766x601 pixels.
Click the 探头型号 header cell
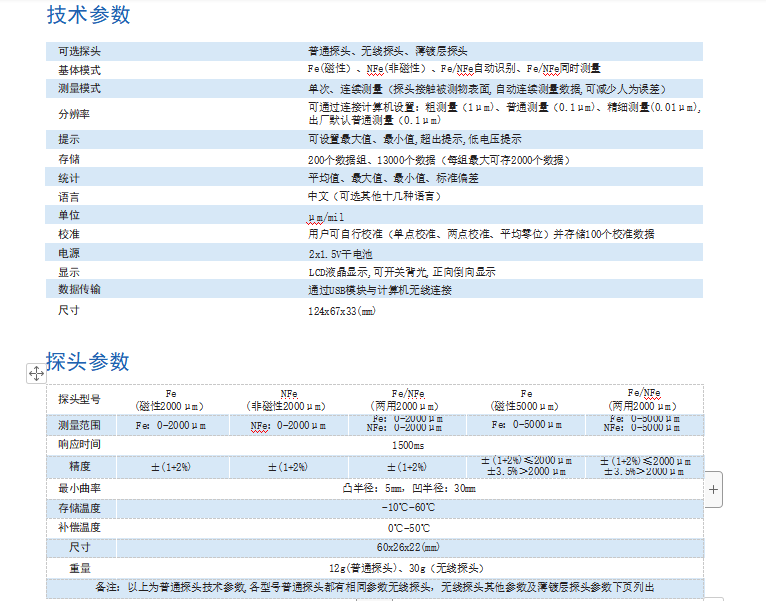click(x=79, y=399)
